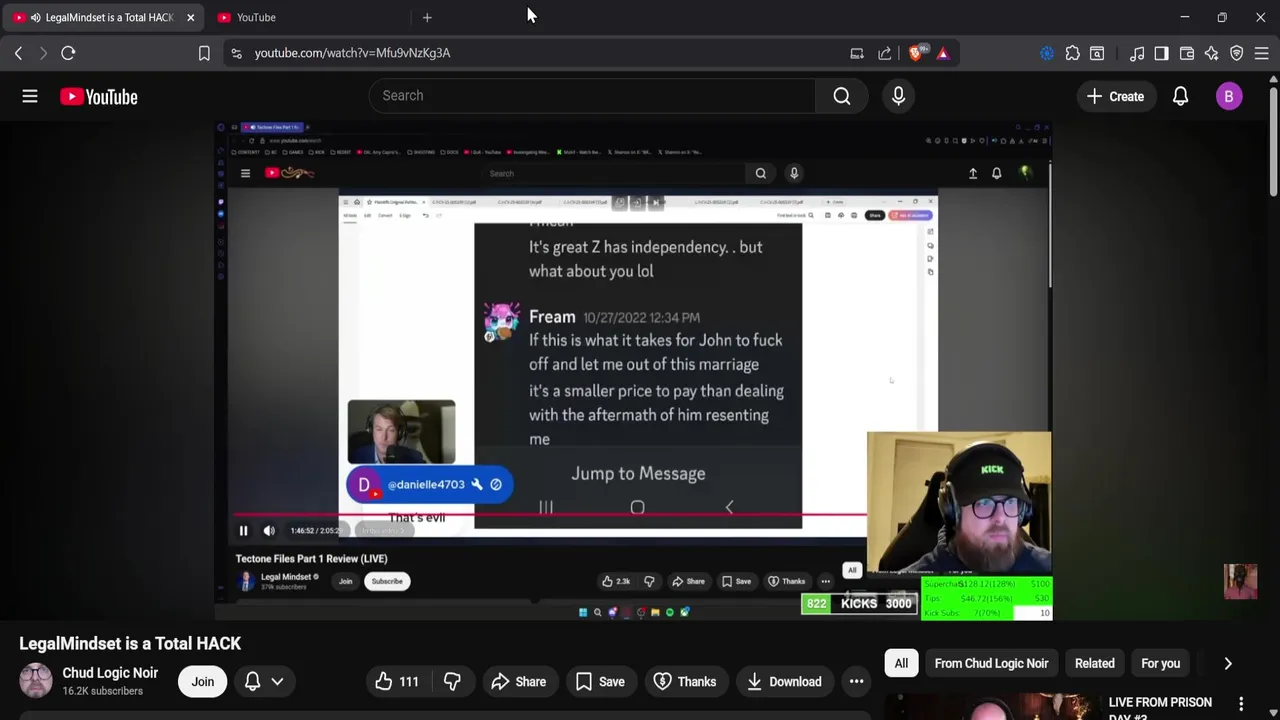Click the magnifier search button
1280x720 pixels.
click(x=842, y=96)
